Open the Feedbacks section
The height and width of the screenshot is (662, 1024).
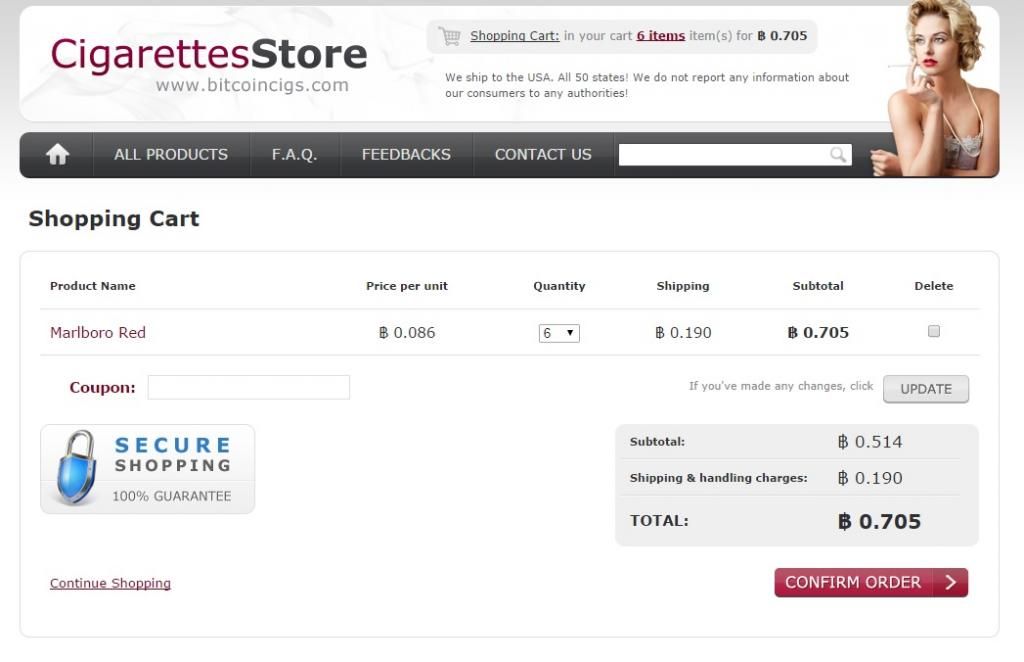406,154
